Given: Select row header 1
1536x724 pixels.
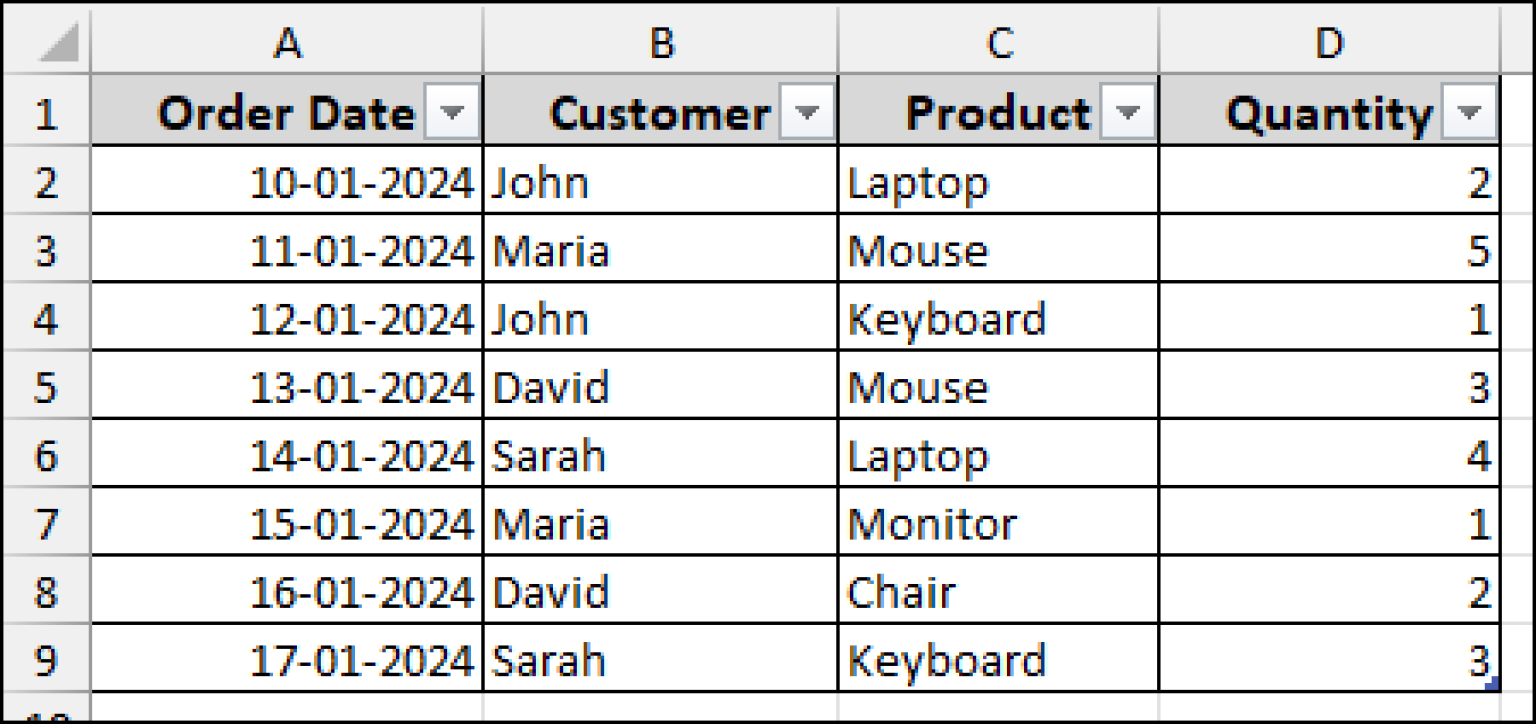Looking at the screenshot, I should coord(45,112).
